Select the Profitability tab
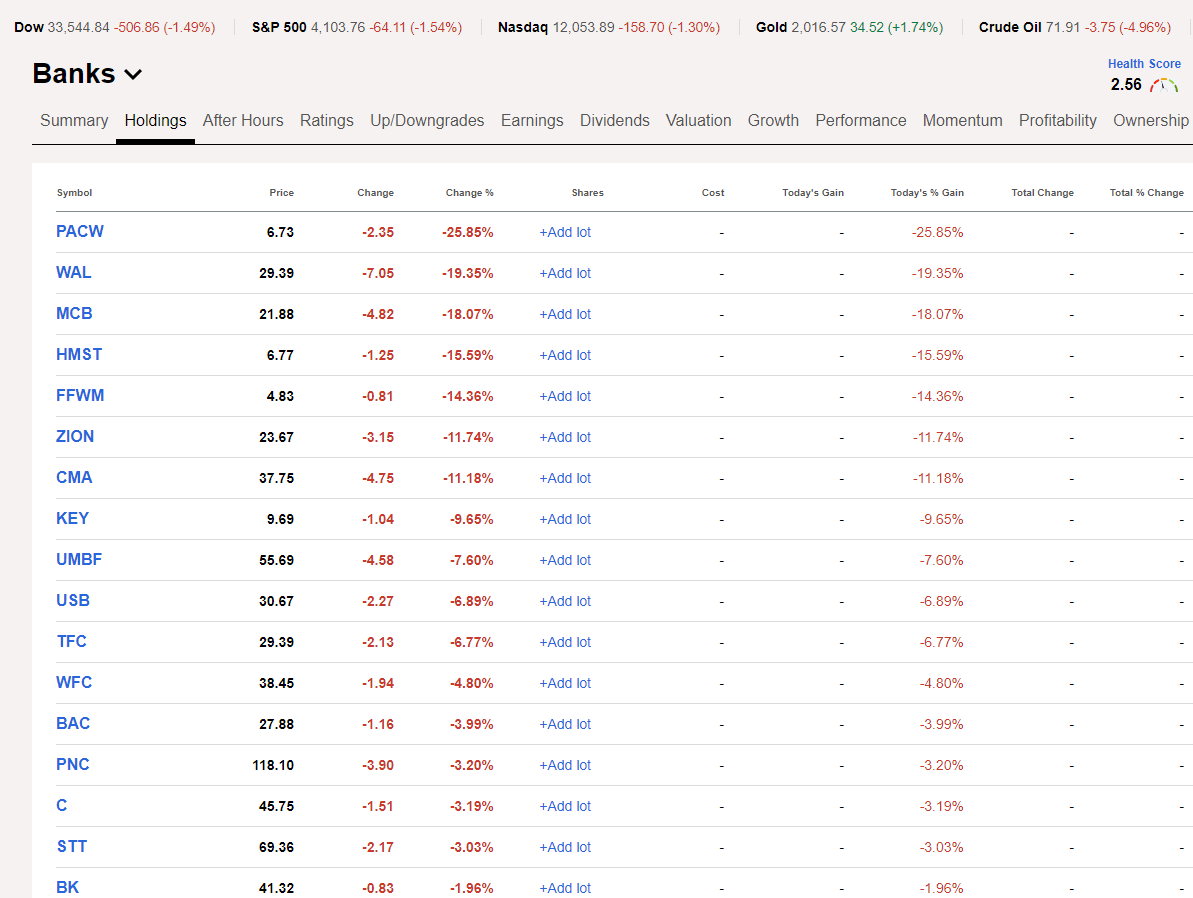1193x898 pixels. click(x=1058, y=120)
